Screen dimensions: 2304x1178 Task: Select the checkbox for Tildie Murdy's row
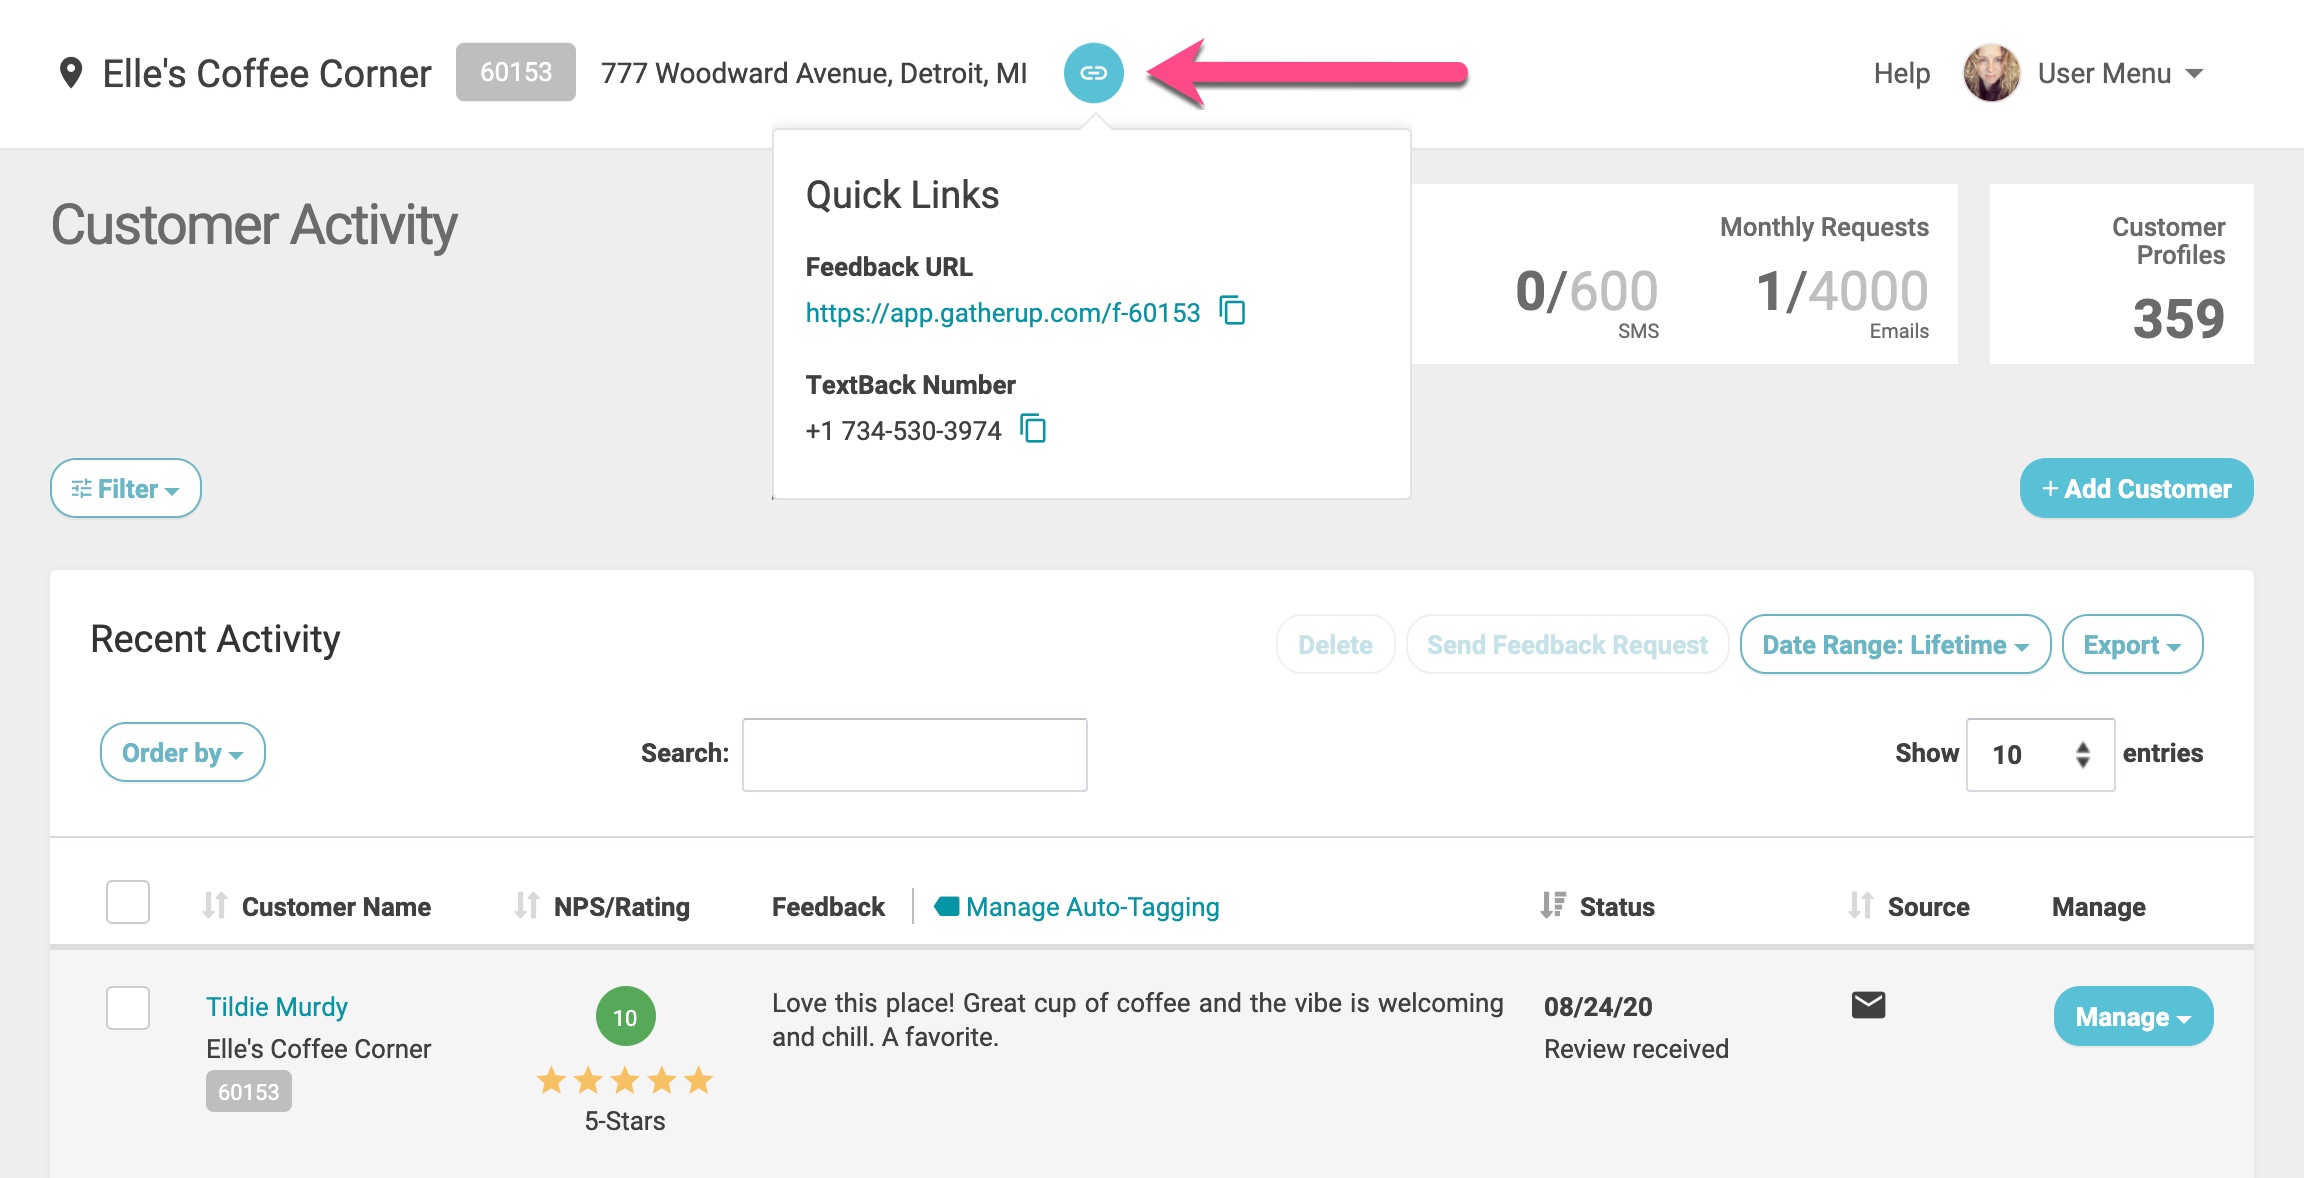pyautogui.click(x=127, y=1010)
